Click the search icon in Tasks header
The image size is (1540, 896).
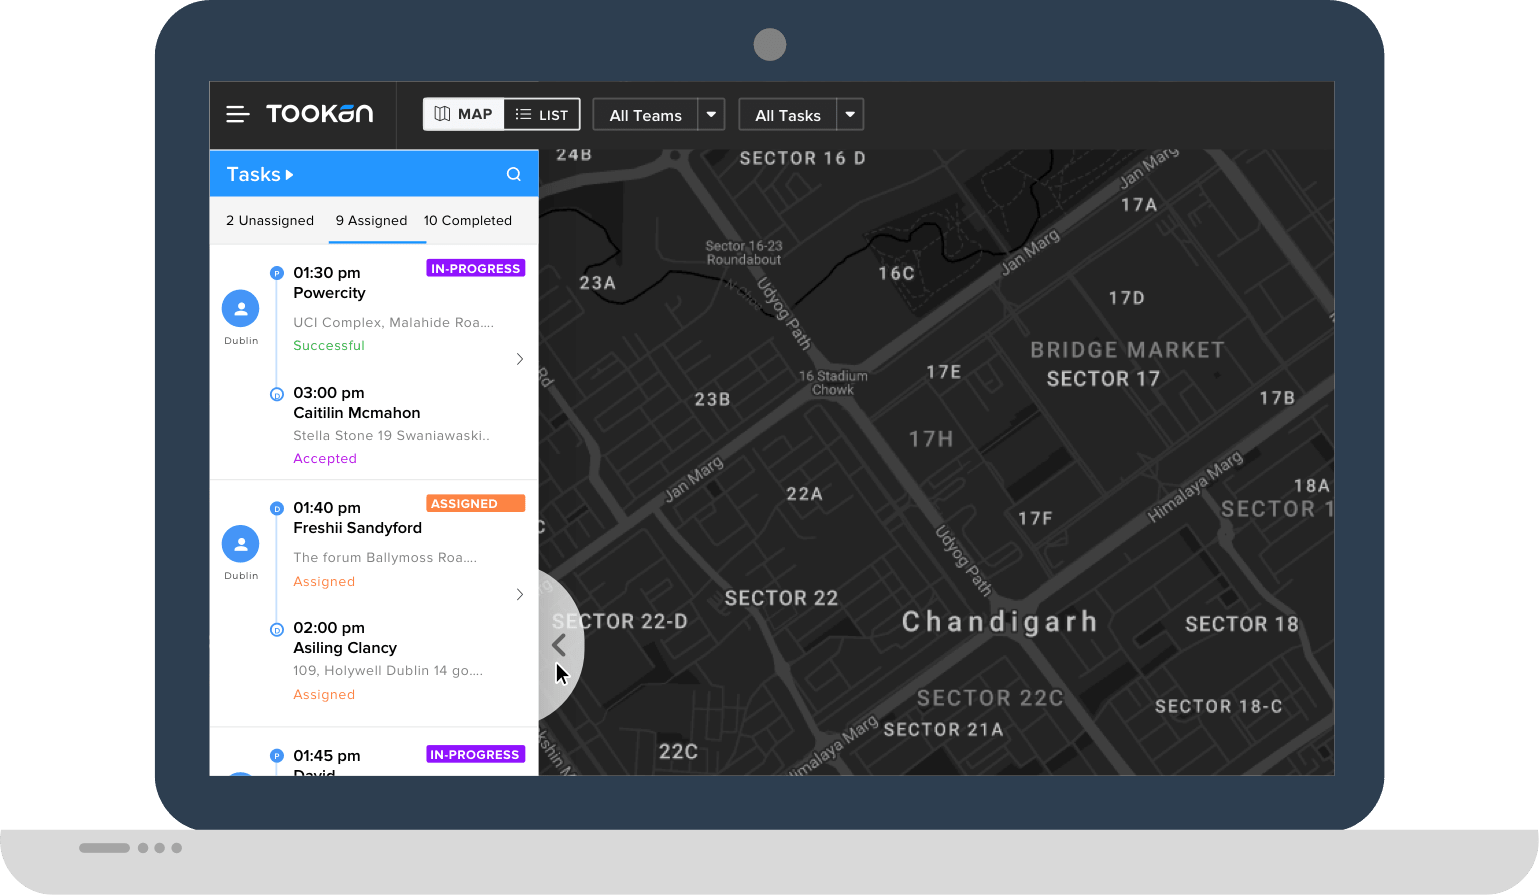(x=514, y=174)
